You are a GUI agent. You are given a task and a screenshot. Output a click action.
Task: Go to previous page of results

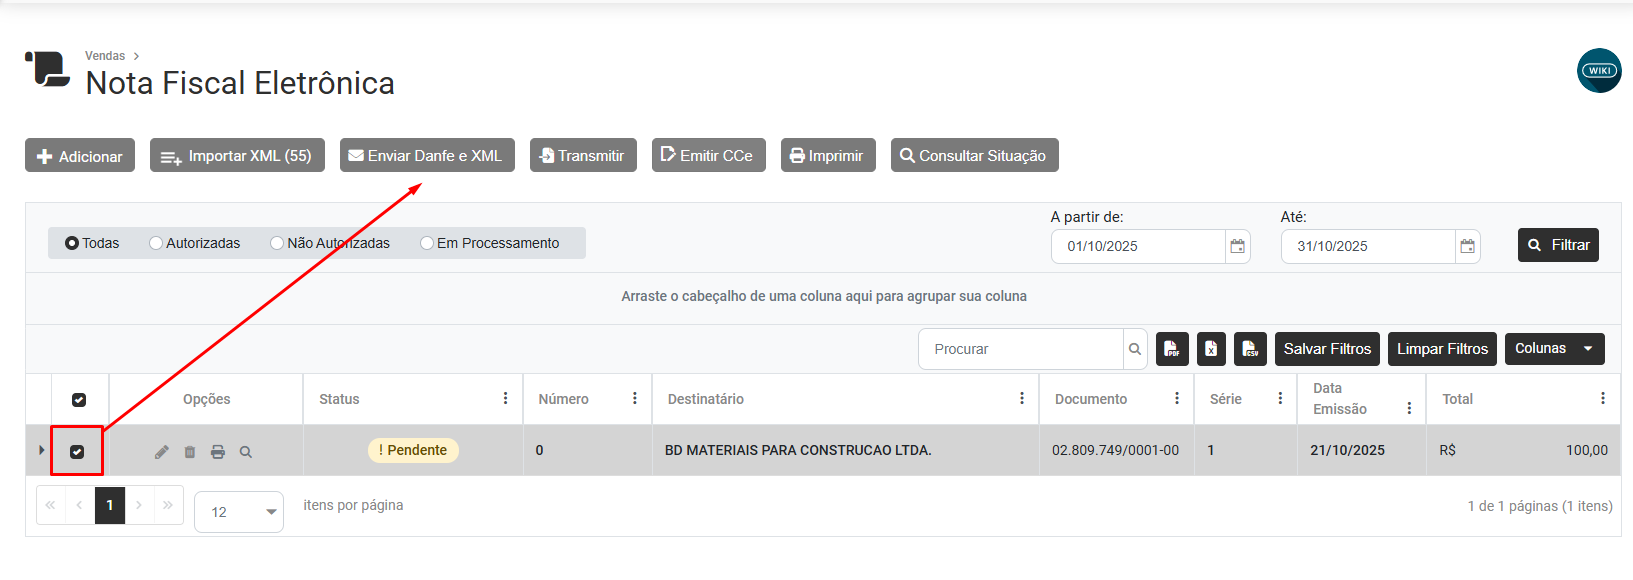(x=79, y=505)
